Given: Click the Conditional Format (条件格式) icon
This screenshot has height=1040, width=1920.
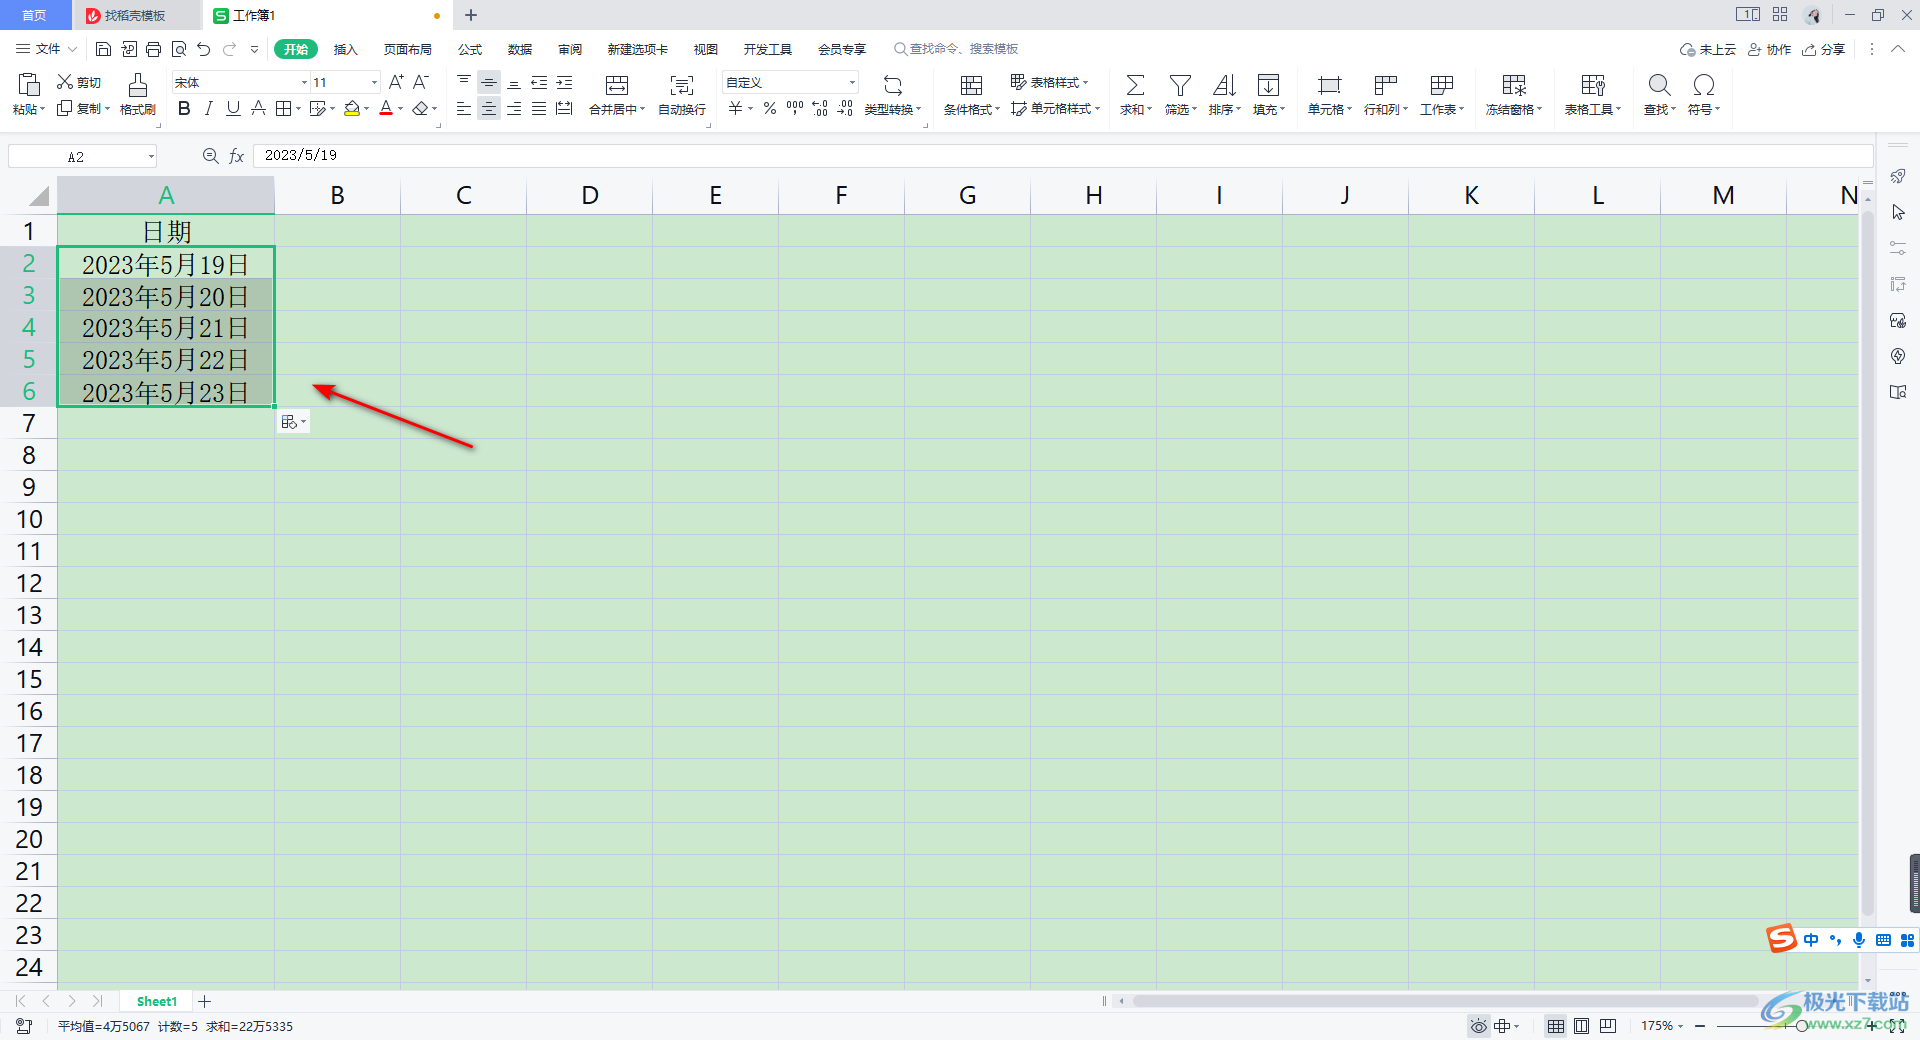Looking at the screenshot, I should coord(971,85).
